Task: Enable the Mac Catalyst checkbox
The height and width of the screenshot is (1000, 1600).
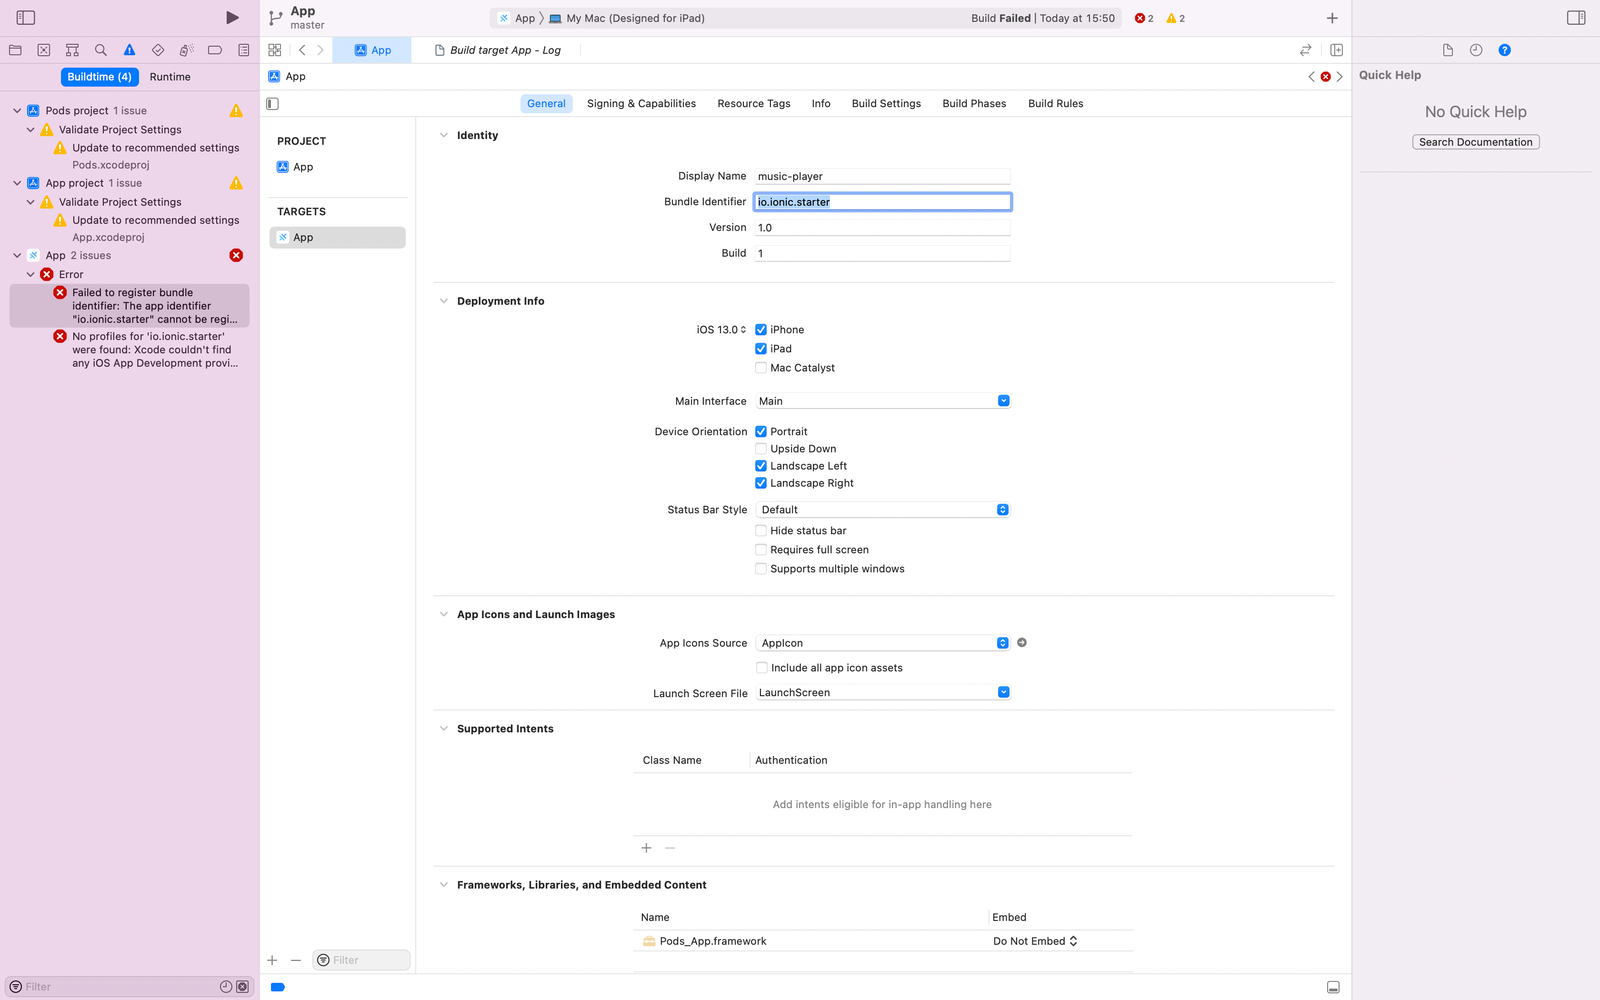Action: pos(761,368)
